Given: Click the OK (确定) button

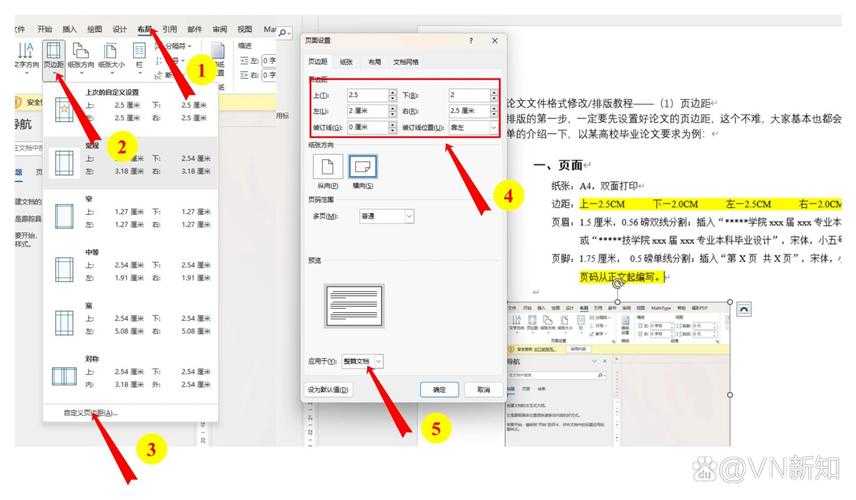Looking at the screenshot, I should coord(439,390).
